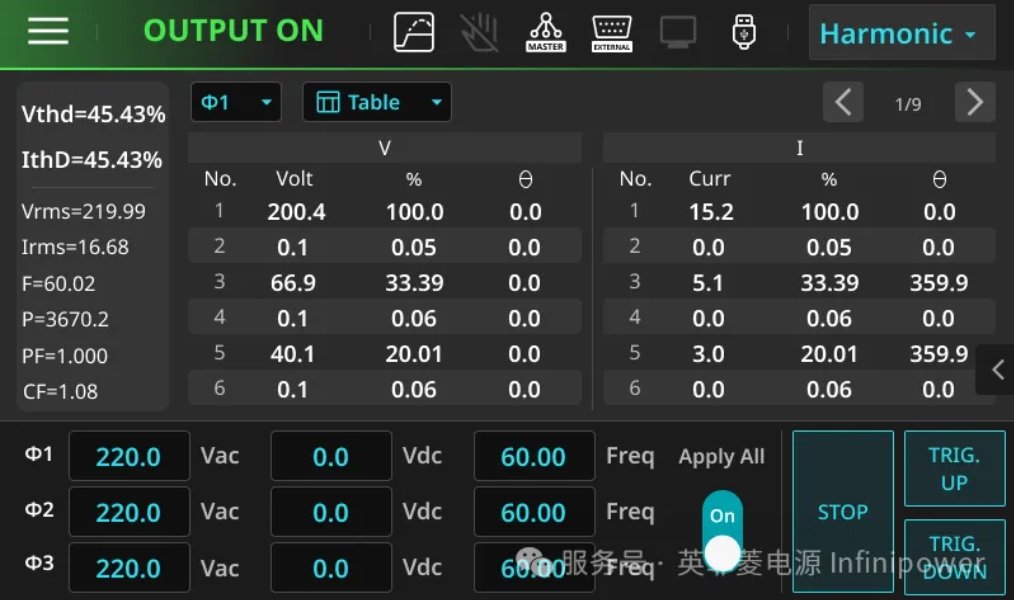The image size is (1014, 600).
Task: Go to the previous harmonic table page
Action: tap(843, 102)
